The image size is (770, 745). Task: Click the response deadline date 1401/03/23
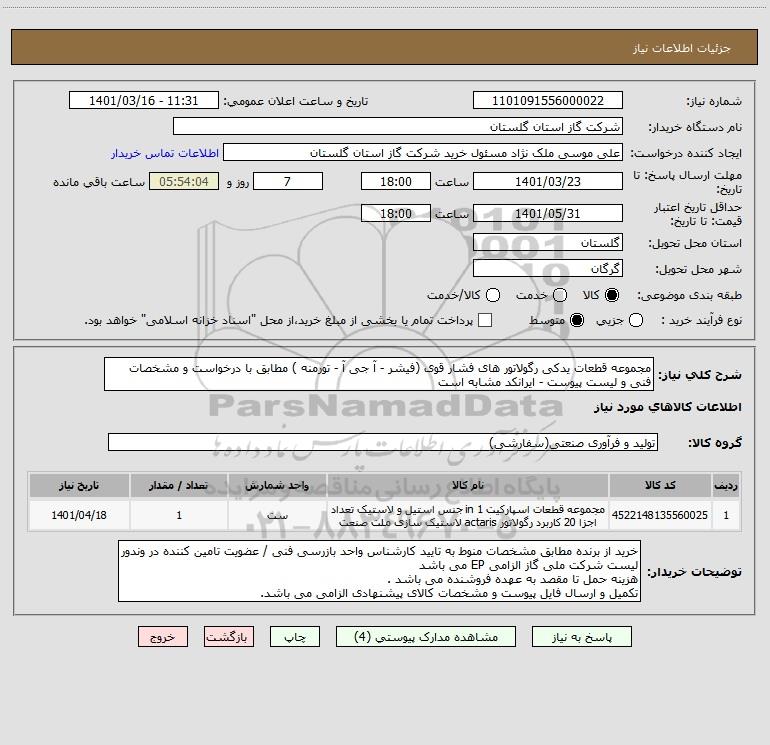[x=548, y=181]
